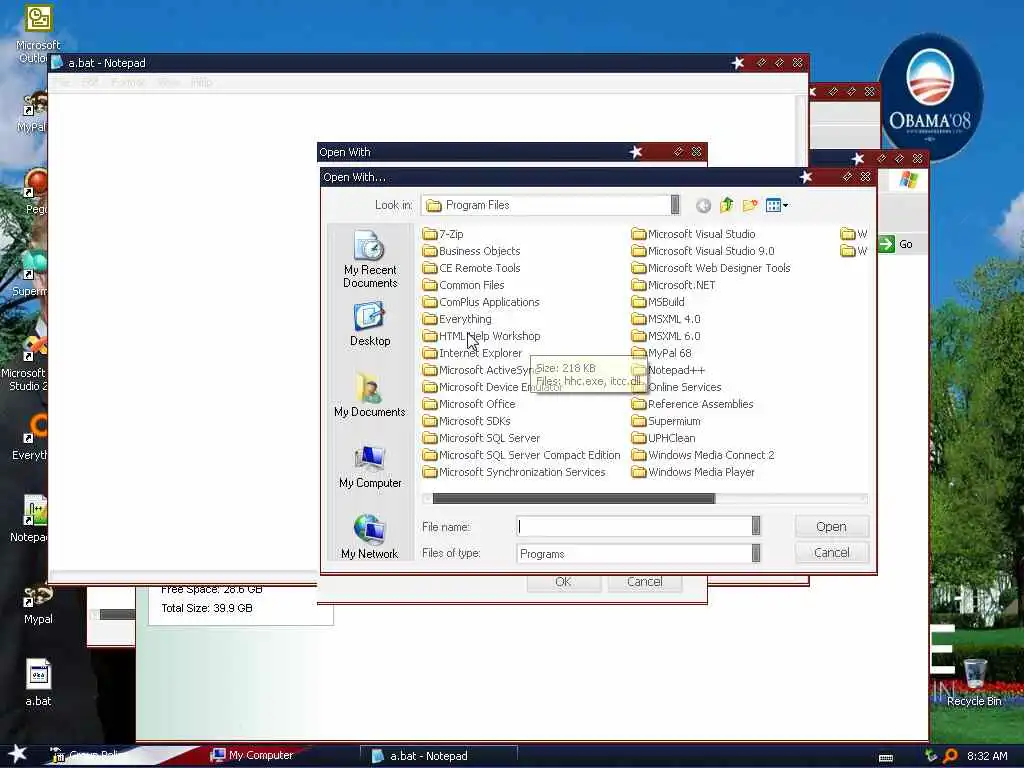This screenshot has width=1024, height=768.
Task: Select Microsoft Synchronization Services folder
Action: (514, 472)
